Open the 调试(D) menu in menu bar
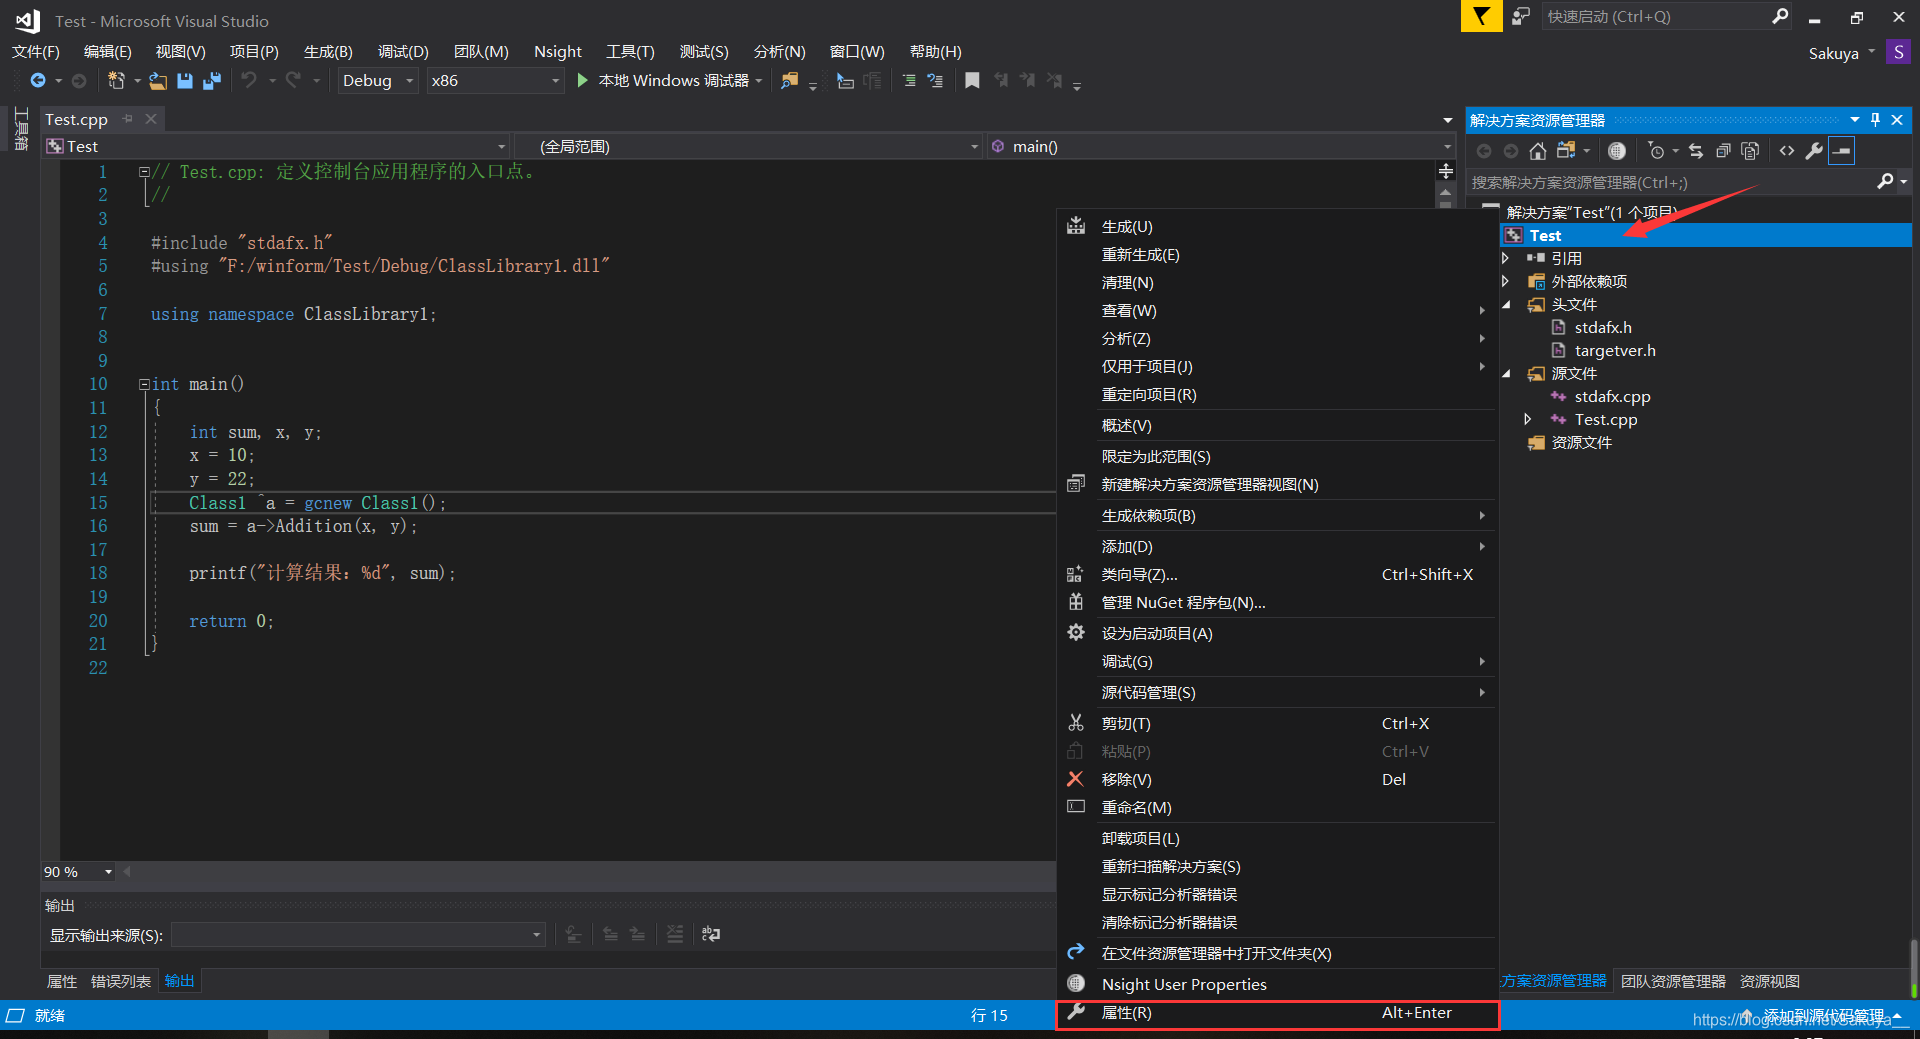 pos(403,52)
